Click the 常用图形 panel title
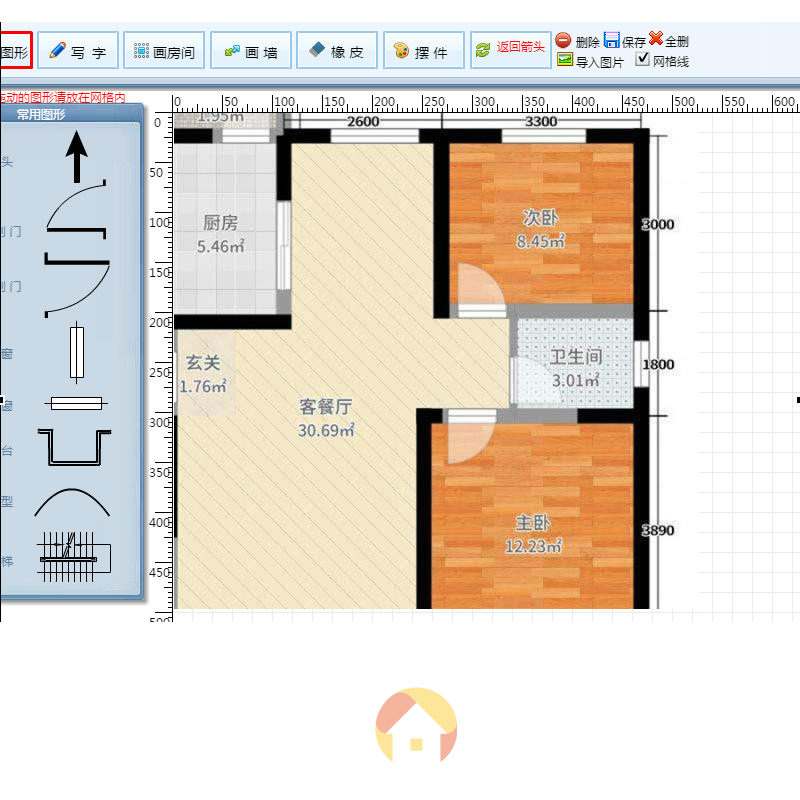 pos(41,114)
